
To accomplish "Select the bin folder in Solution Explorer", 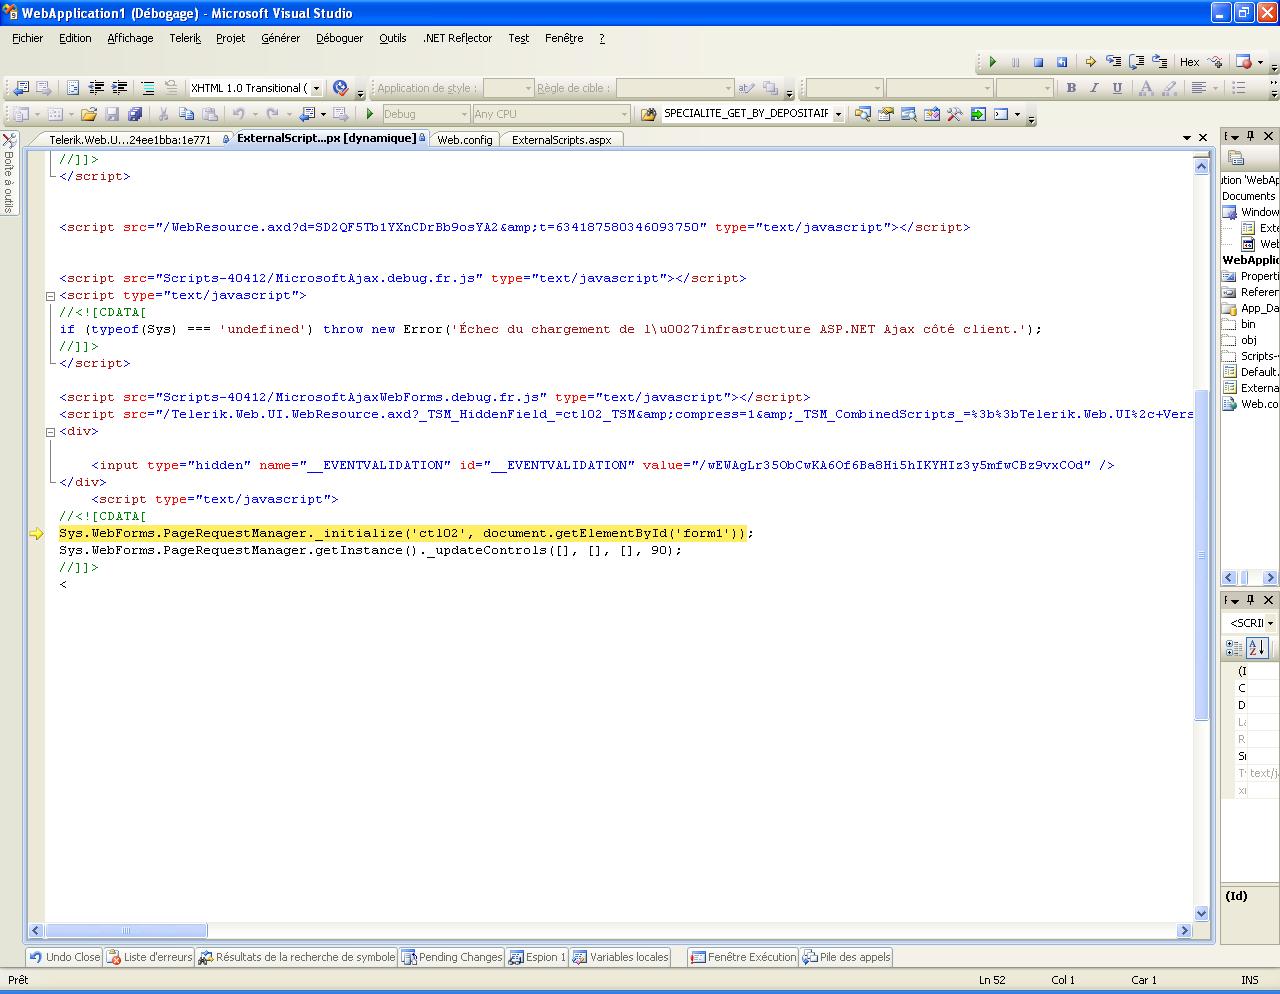I will tap(1241, 324).
